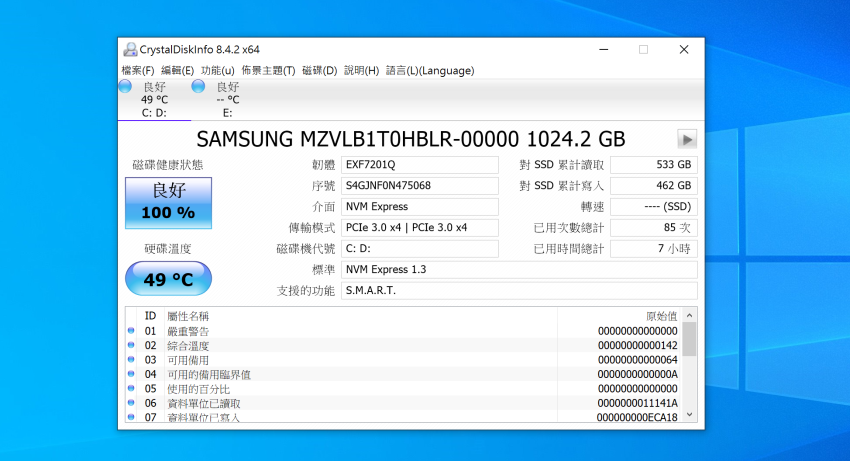850x461 pixels.
Task: Click the transfer mode field PCIe 3.0 x4
Action: [420, 228]
